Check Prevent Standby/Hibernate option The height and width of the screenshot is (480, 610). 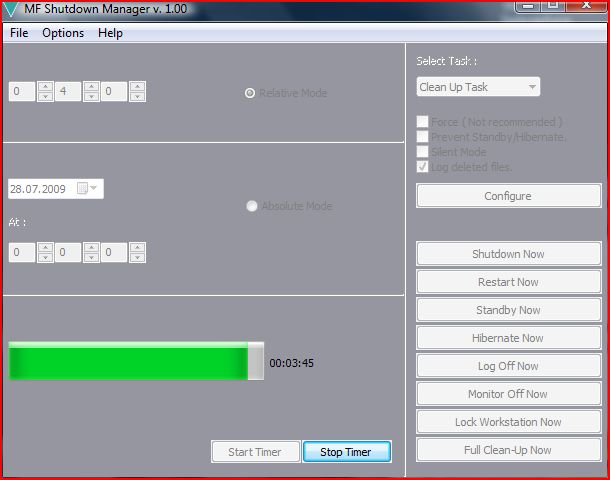(x=423, y=137)
